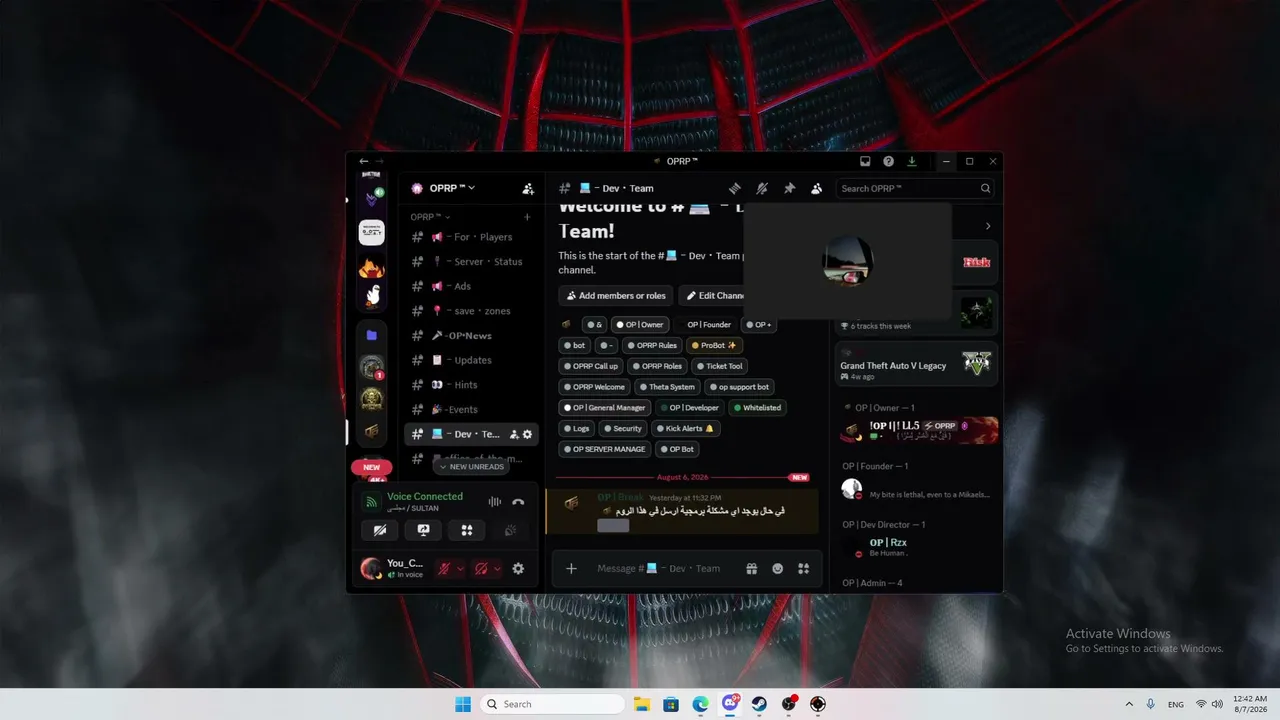This screenshot has width=1280, height=720.
Task: Click the folder icon in server list
Action: (371, 335)
